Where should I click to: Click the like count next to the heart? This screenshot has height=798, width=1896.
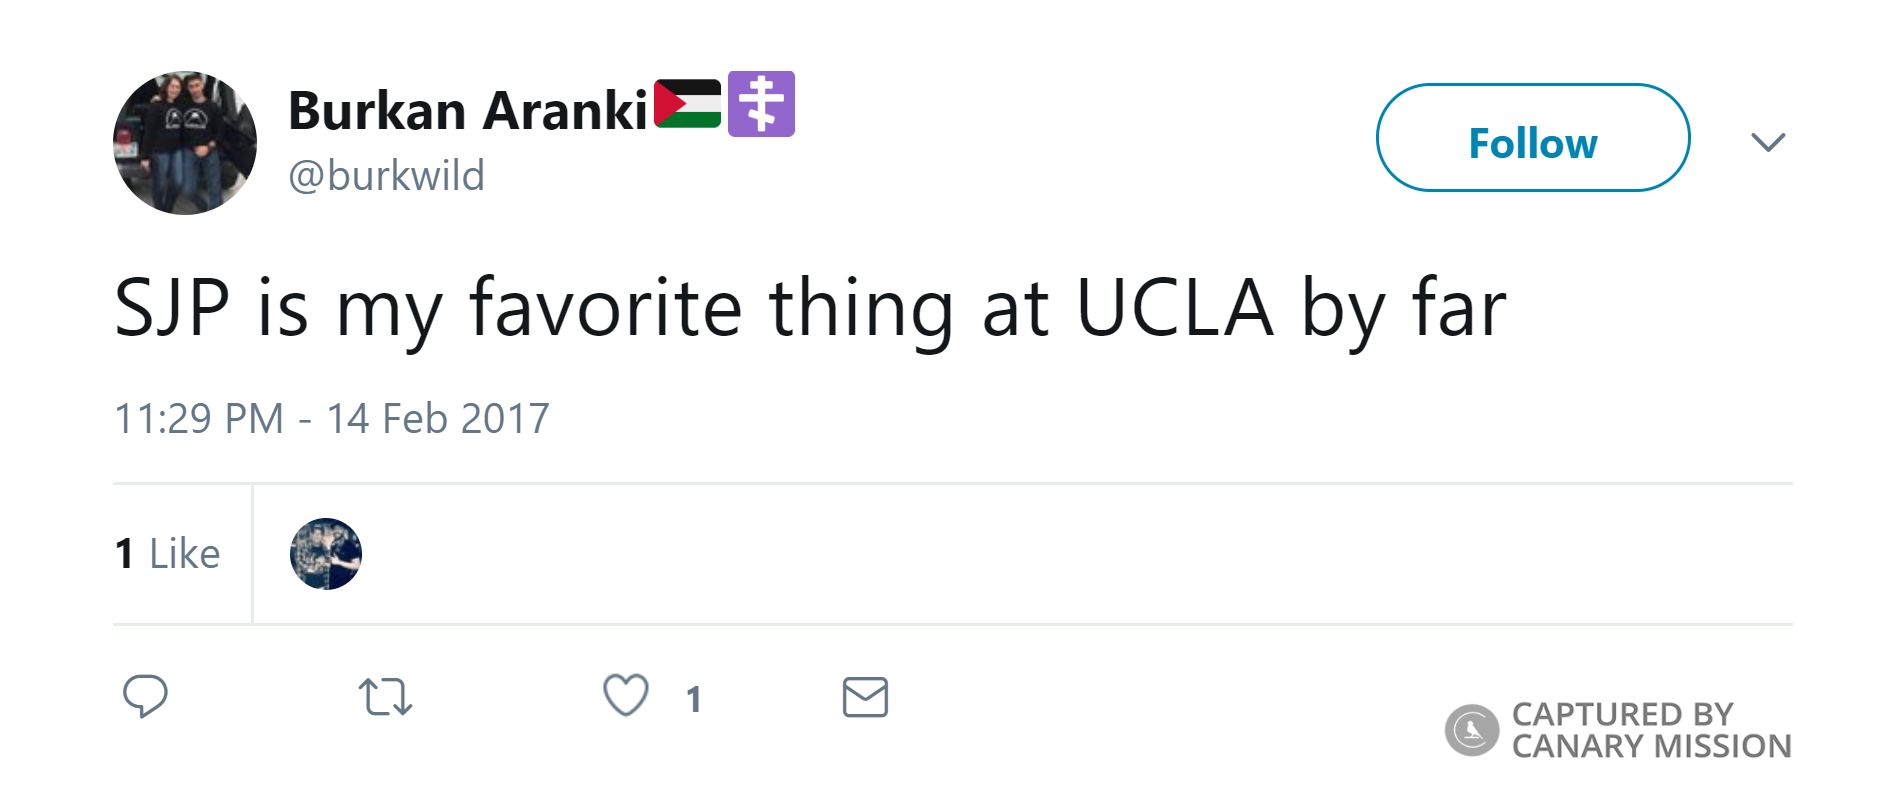(694, 699)
